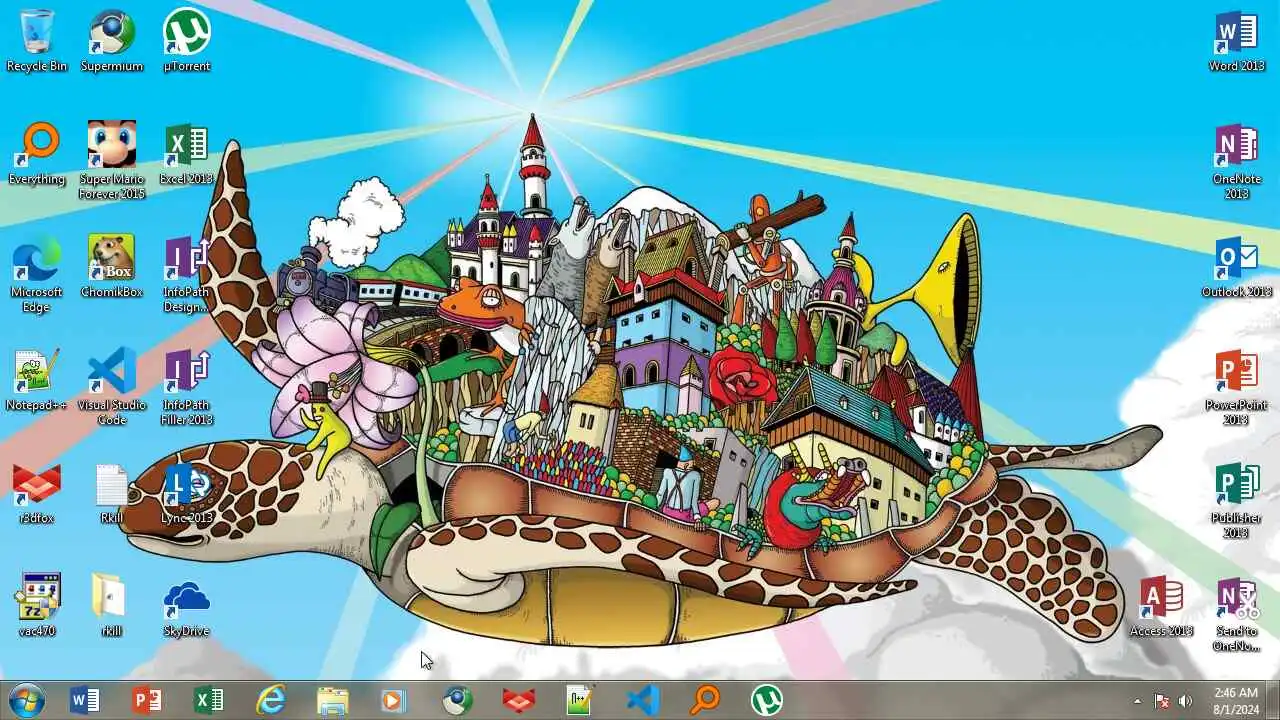Image resolution: width=1280 pixels, height=720 pixels.
Task: Select the Notepad++ desktop shortcut
Action: coord(37,379)
